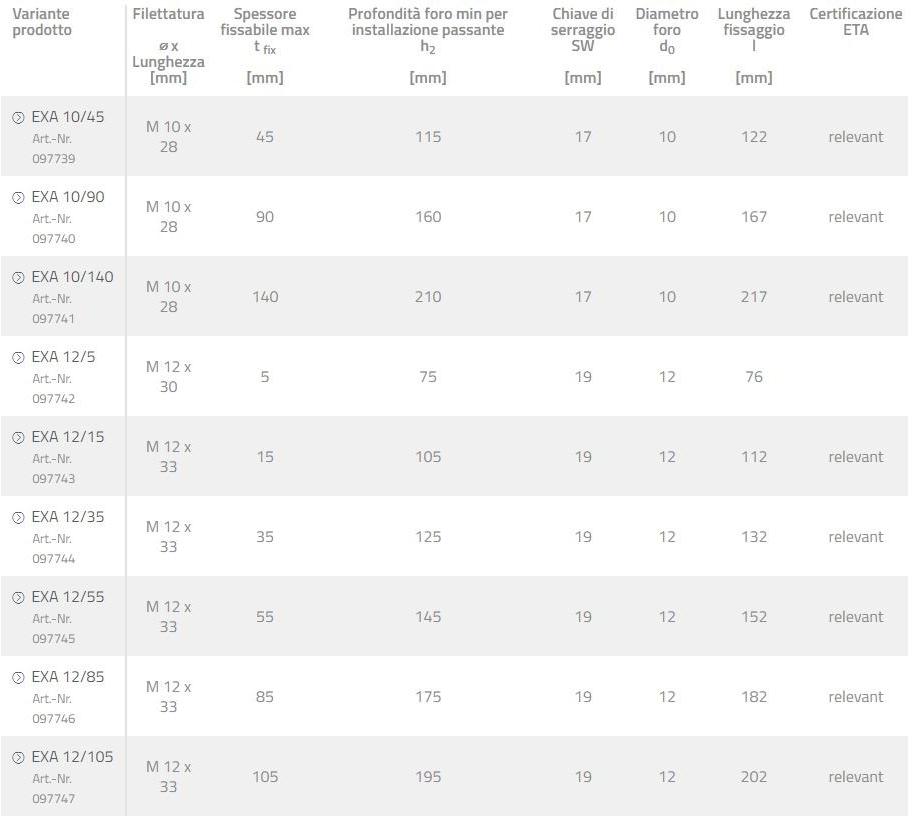Open the EXA 10/140 product name link
This screenshot has height=817, width=913.
click(72, 277)
